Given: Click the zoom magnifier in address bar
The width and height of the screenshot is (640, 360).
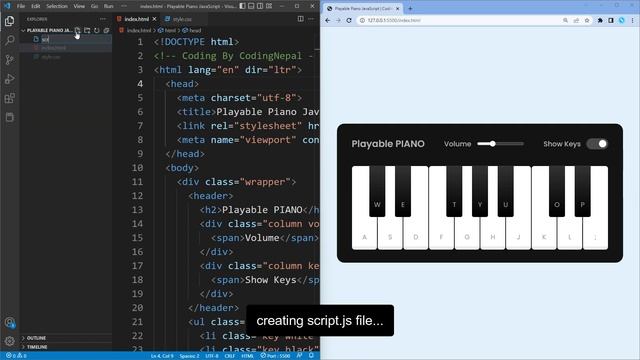Looking at the screenshot, I should click(x=565, y=20).
